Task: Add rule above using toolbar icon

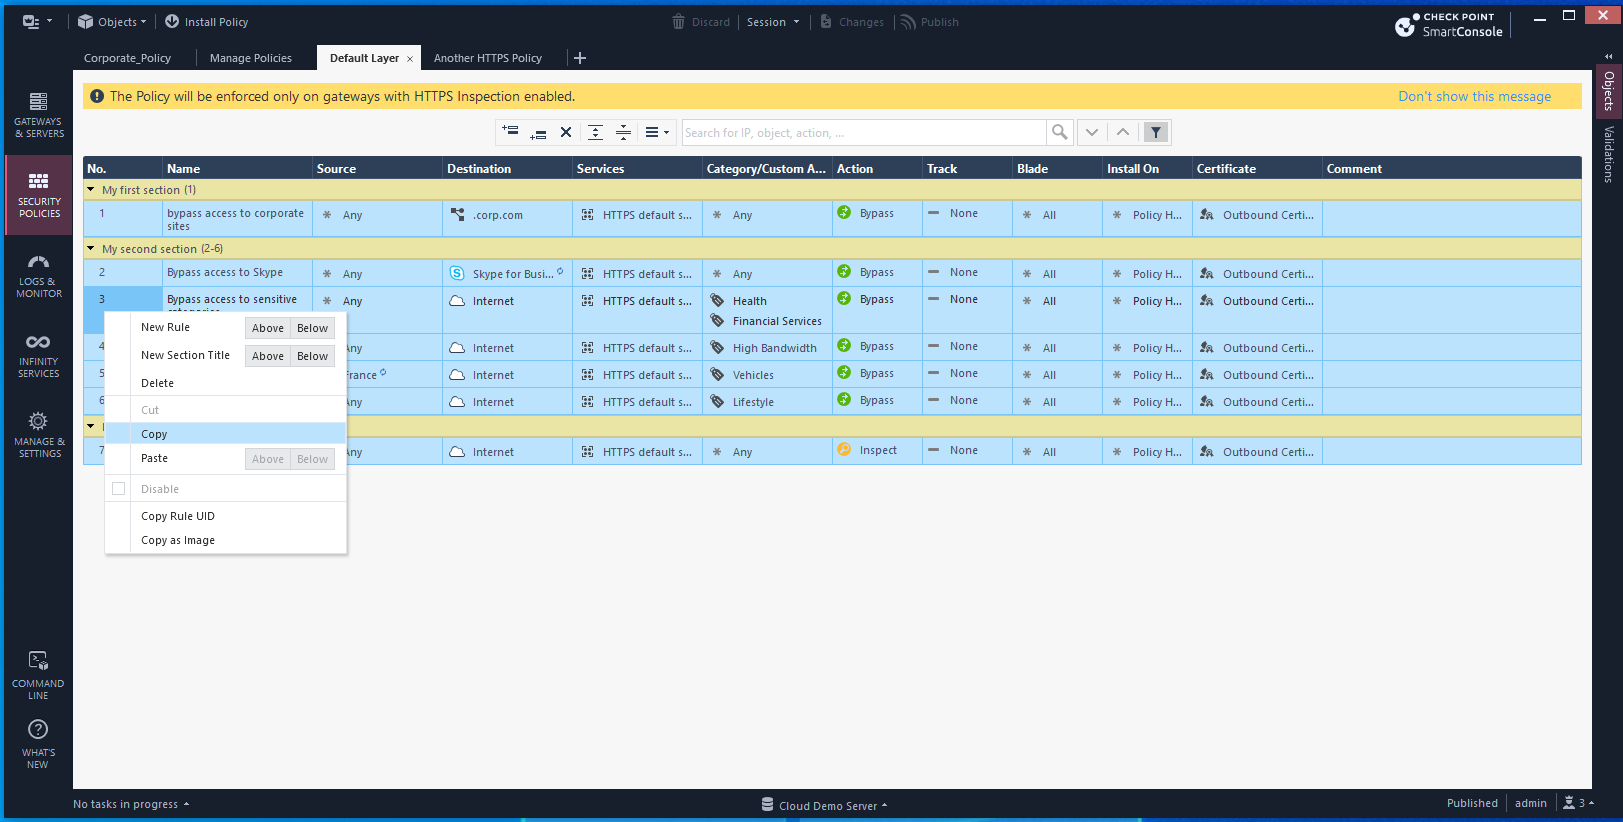Action: click(x=510, y=131)
